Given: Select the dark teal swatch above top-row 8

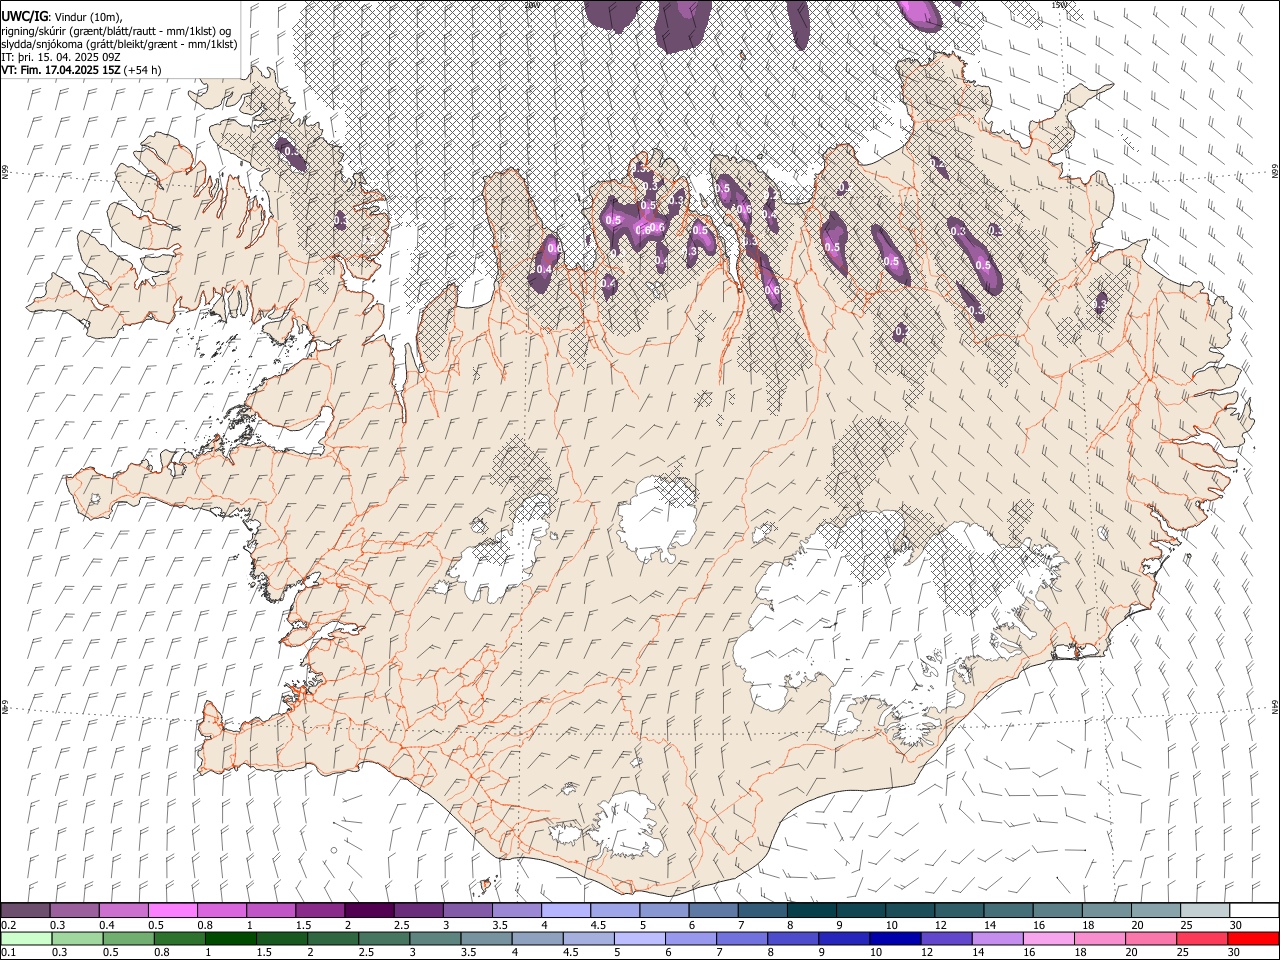Looking at the screenshot, I should tap(812, 911).
